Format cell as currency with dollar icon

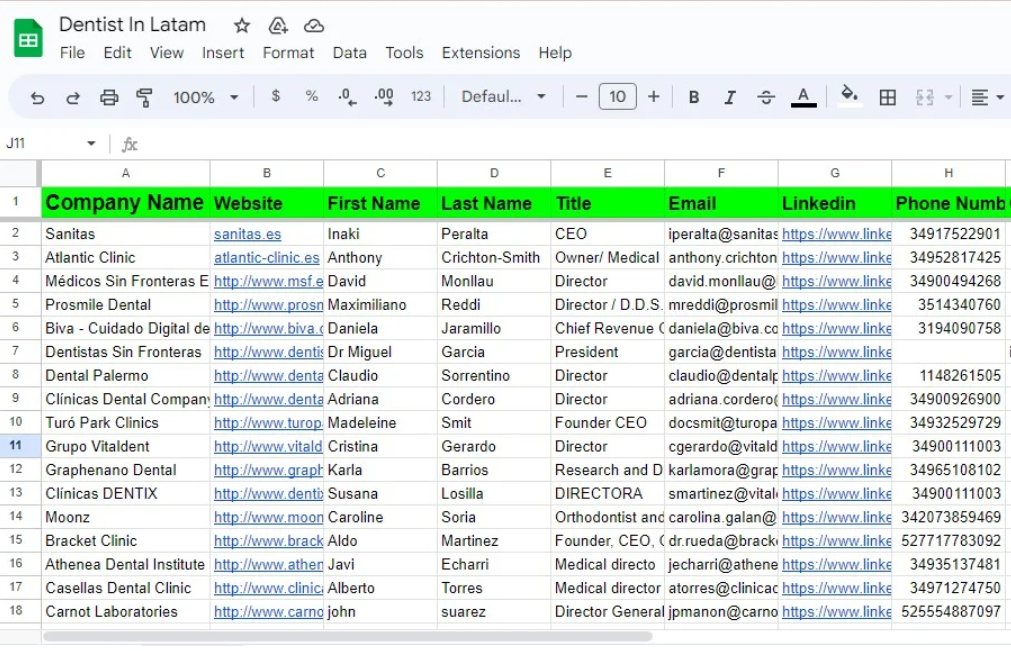[276, 97]
